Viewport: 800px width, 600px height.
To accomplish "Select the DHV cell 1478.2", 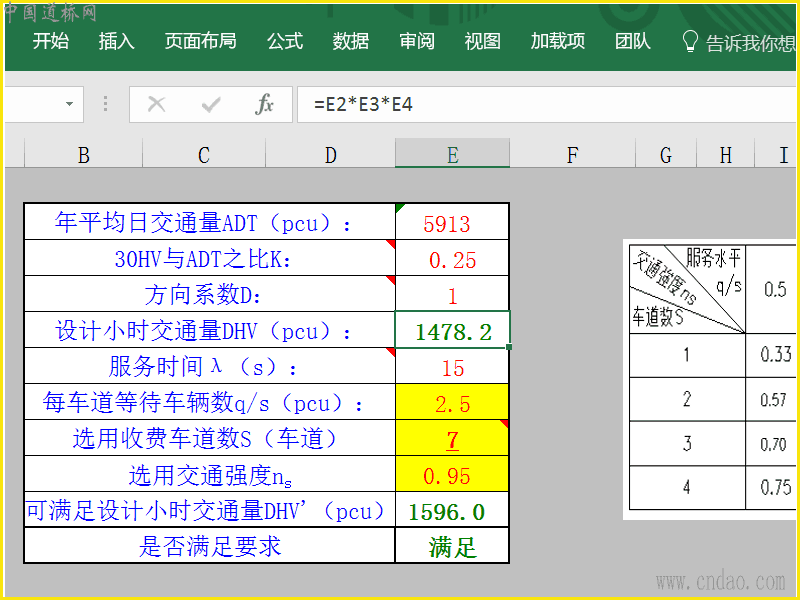I will click(452, 330).
